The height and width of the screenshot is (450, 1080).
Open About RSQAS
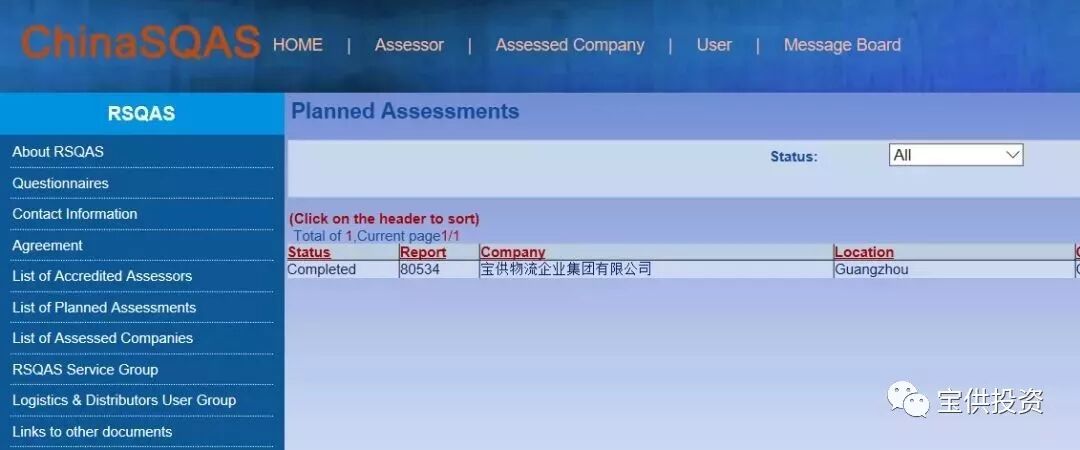point(58,152)
